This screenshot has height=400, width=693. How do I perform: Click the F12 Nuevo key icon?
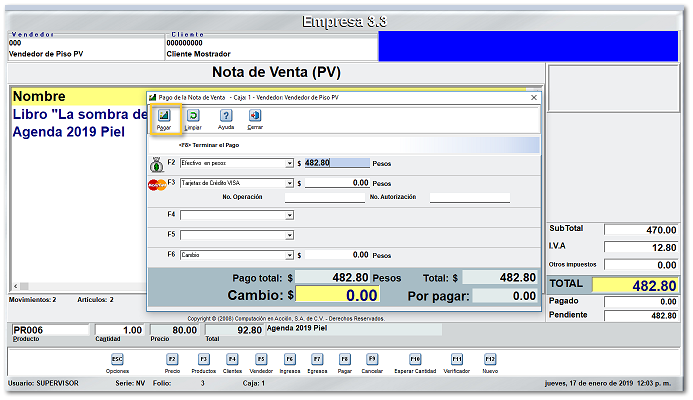tap(490, 358)
